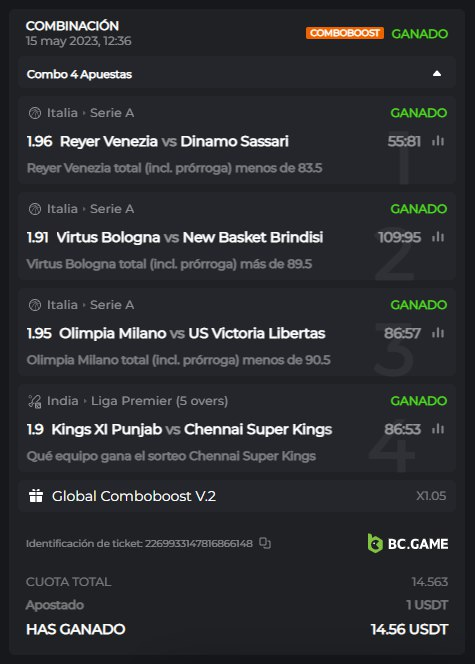Image resolution: width=475 pixels, height=664 pixels.
Task: Open stats for Reyer Venezia match
Action: (x=438, y=141)
